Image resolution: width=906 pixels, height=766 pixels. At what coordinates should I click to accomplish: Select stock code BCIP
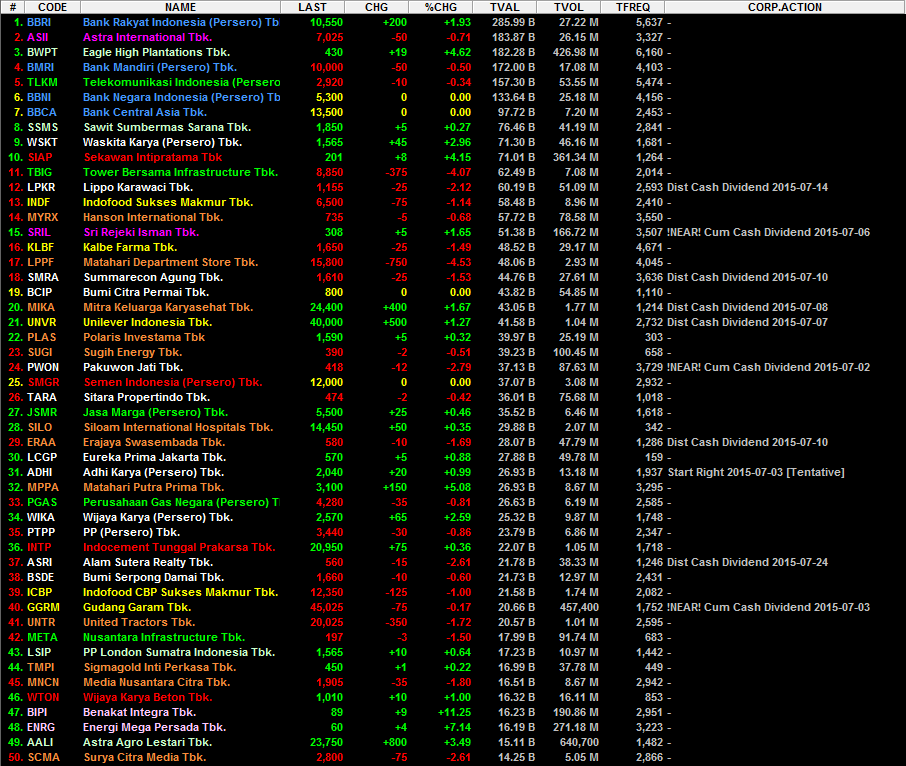click(39, 292)
